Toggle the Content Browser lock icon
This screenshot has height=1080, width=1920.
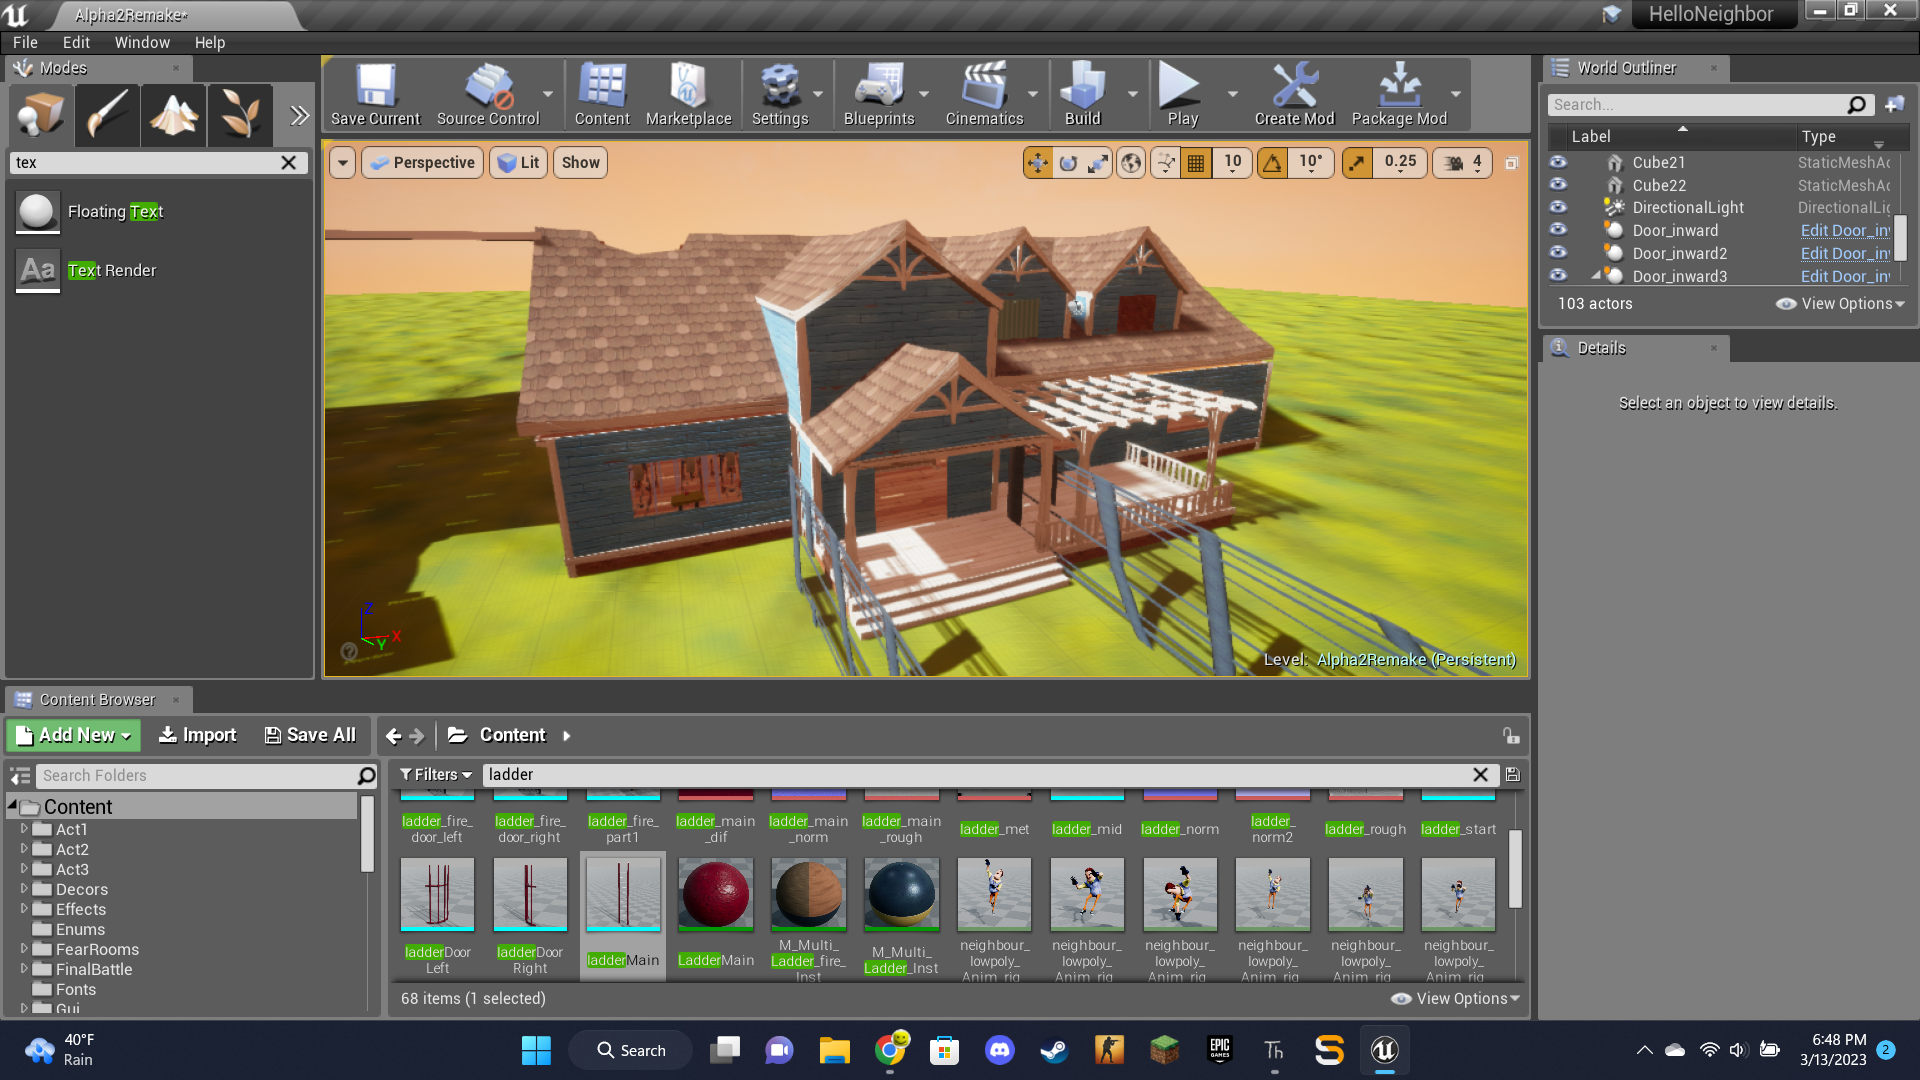[x=1511, y=736]
